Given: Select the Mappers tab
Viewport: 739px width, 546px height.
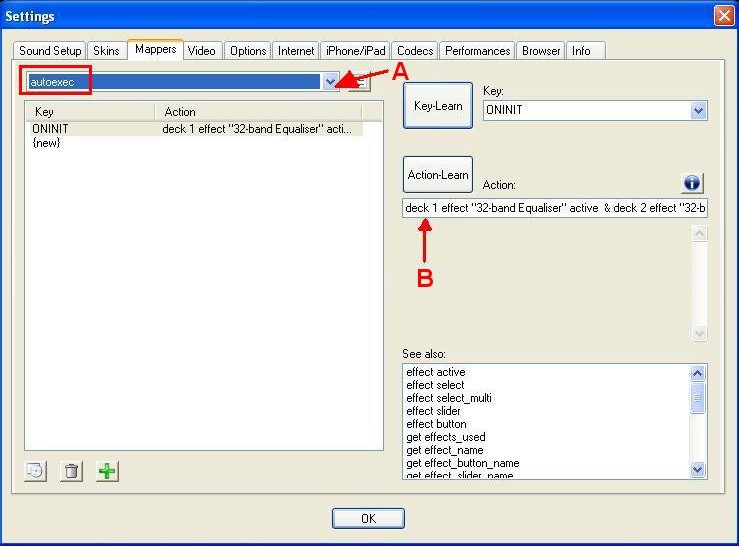Looking at the screenshot, I should point(156,49).
